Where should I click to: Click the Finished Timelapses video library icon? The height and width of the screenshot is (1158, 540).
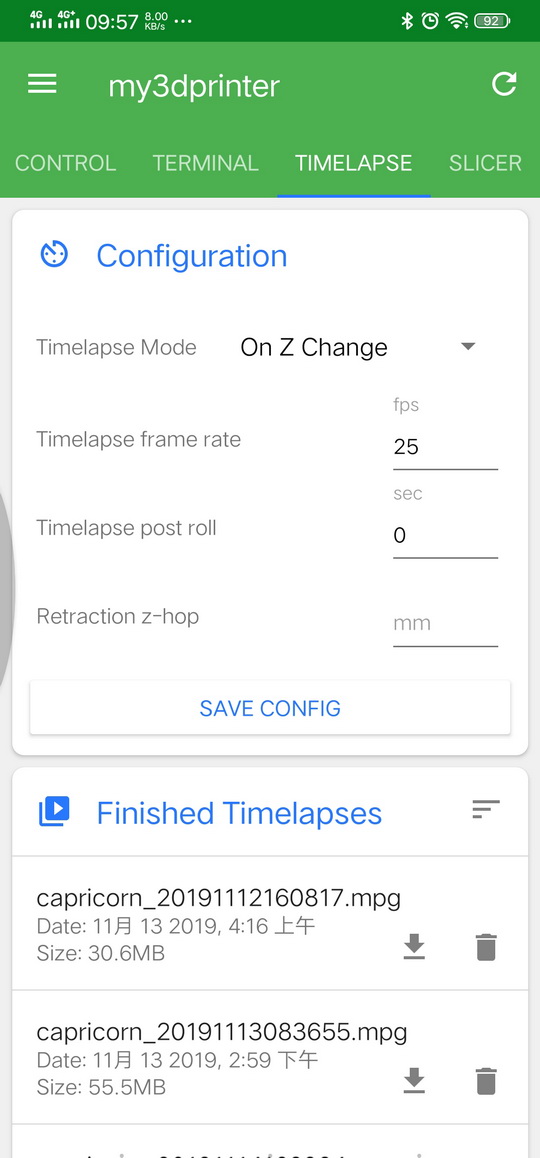pyautogui.click(x=54, y=811)
